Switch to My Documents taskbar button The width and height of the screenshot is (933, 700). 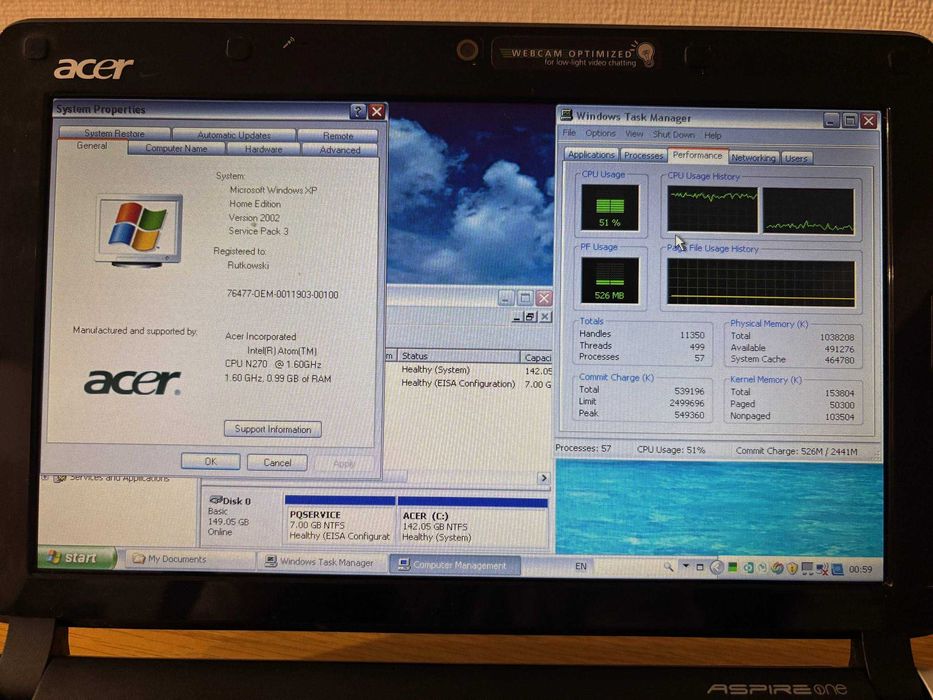[x=189, y=560]
